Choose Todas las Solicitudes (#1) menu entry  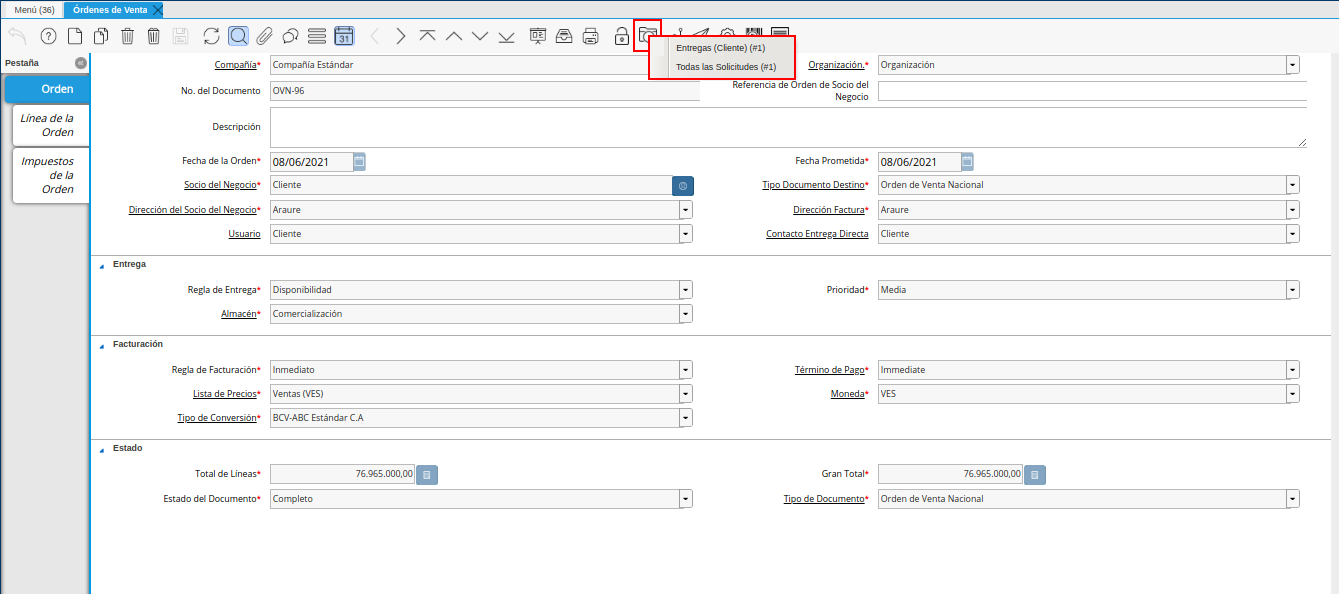pyautogui.click(x=725, y=67)
